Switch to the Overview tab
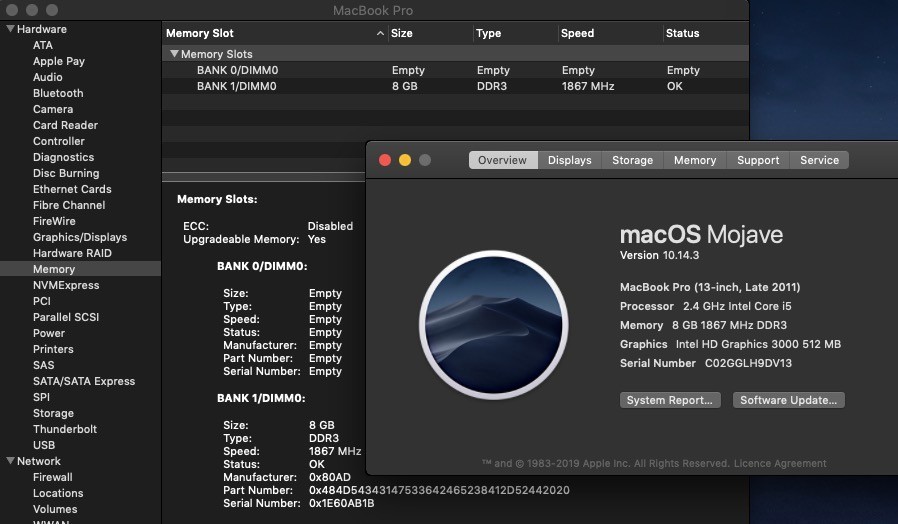Viewport: 898px width, 524px height. pyautogui.click(x=503, y=160)
